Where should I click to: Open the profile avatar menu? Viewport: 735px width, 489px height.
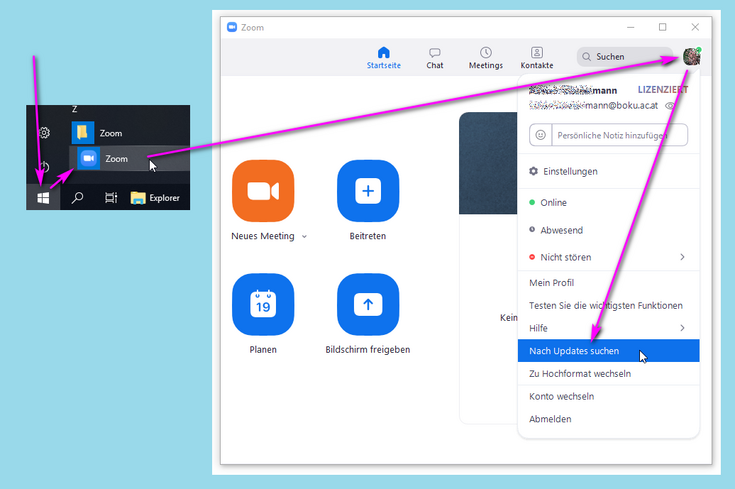click(x=692, y=56)
